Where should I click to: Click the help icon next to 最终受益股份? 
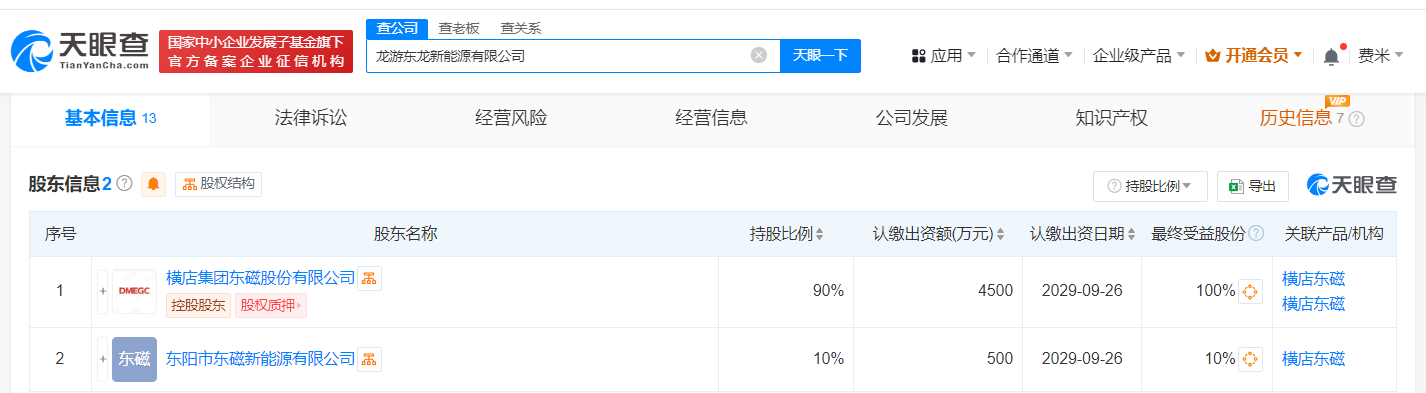tap(1256, 234)
